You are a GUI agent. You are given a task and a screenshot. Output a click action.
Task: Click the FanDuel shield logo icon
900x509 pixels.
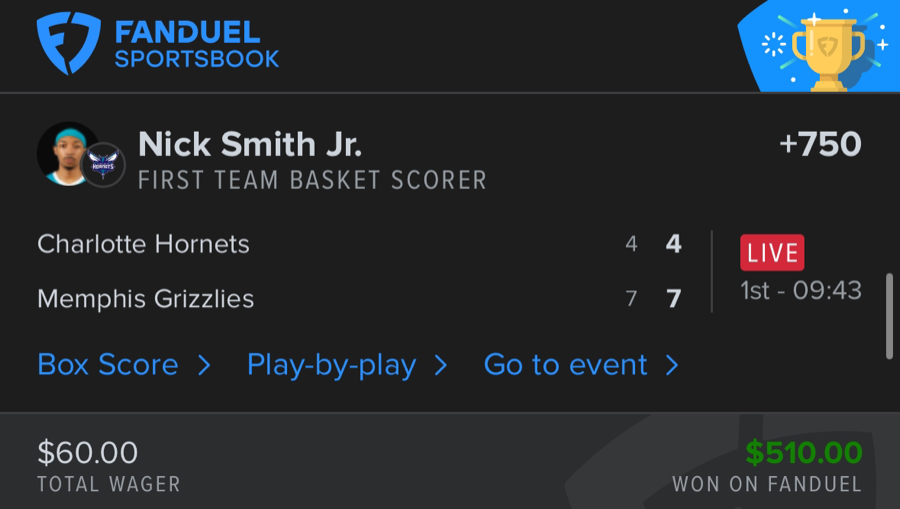click(x=69, y=44)
